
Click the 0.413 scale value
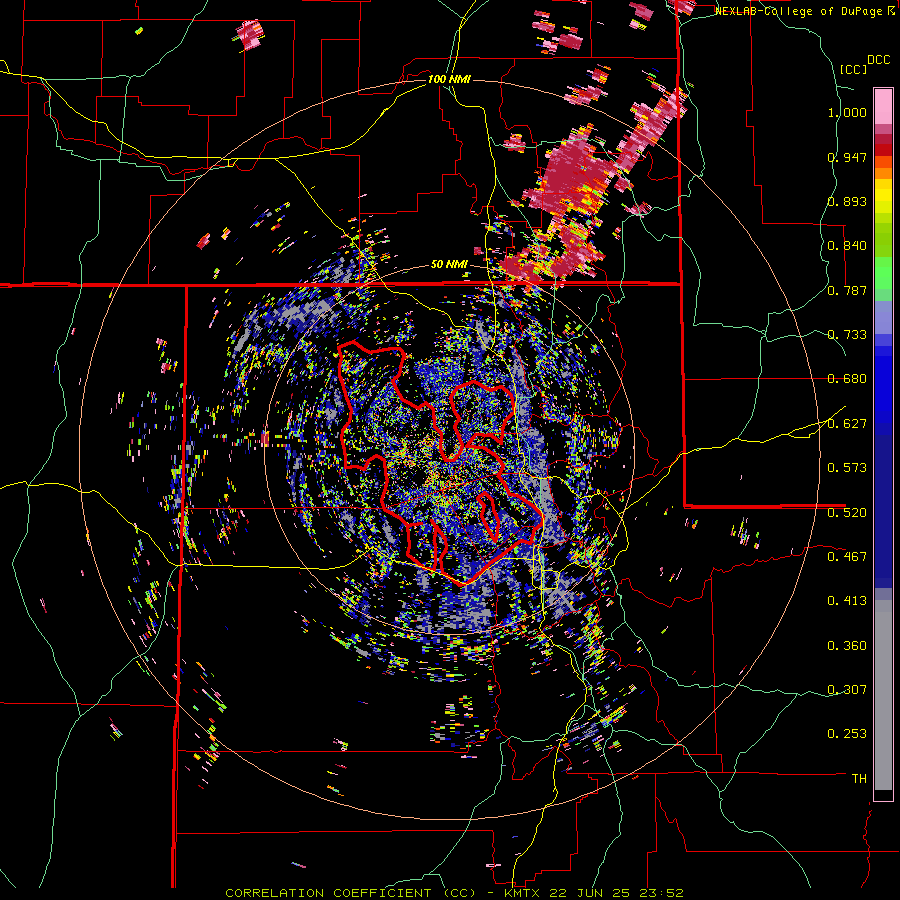[847, 601]
